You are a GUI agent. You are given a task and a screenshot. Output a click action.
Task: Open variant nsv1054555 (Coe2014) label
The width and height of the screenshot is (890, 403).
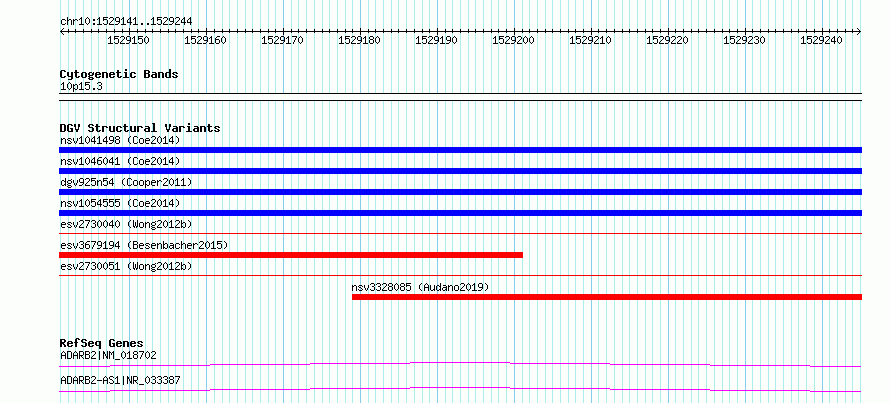point(120,203)
